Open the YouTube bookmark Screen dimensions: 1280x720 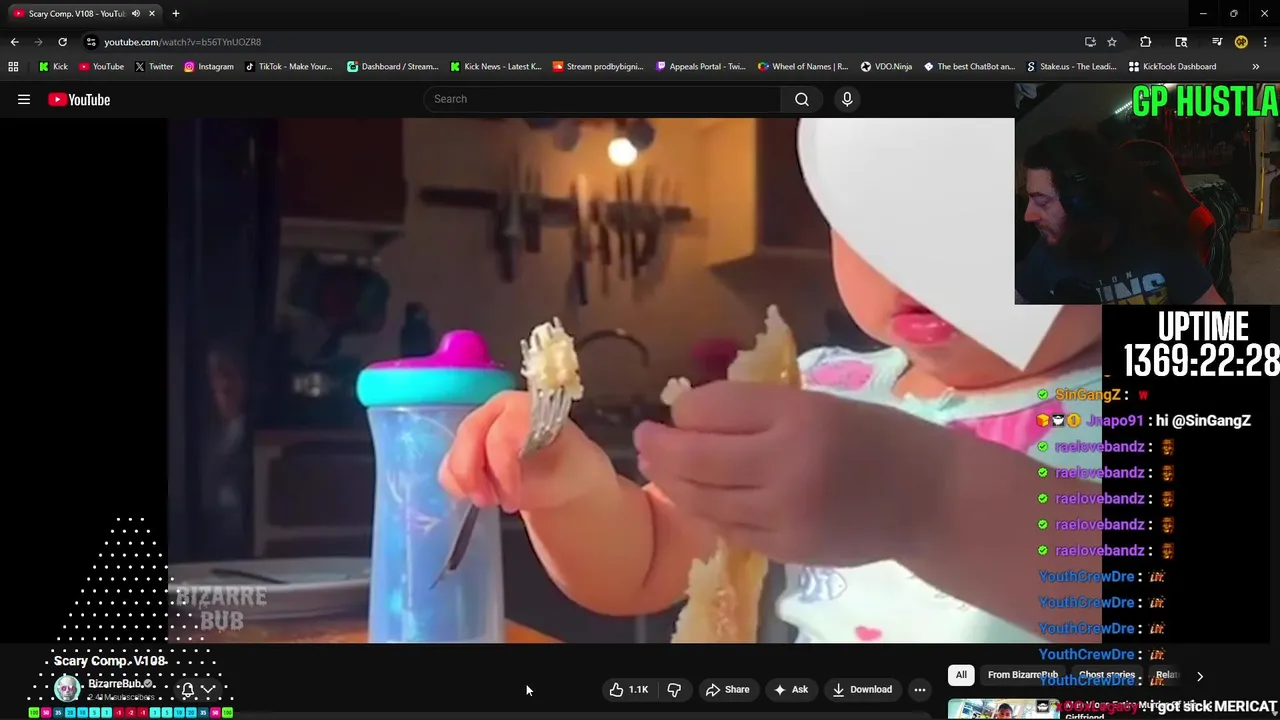click(x=101, y=67)
